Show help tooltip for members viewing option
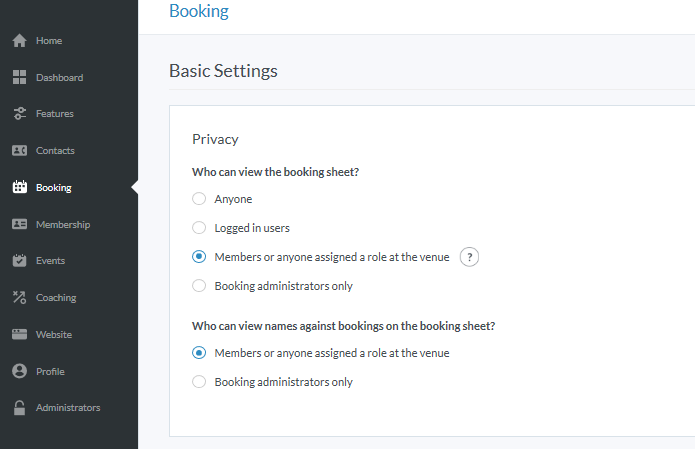Screen dimensions: 695x449 coord(469,257)
